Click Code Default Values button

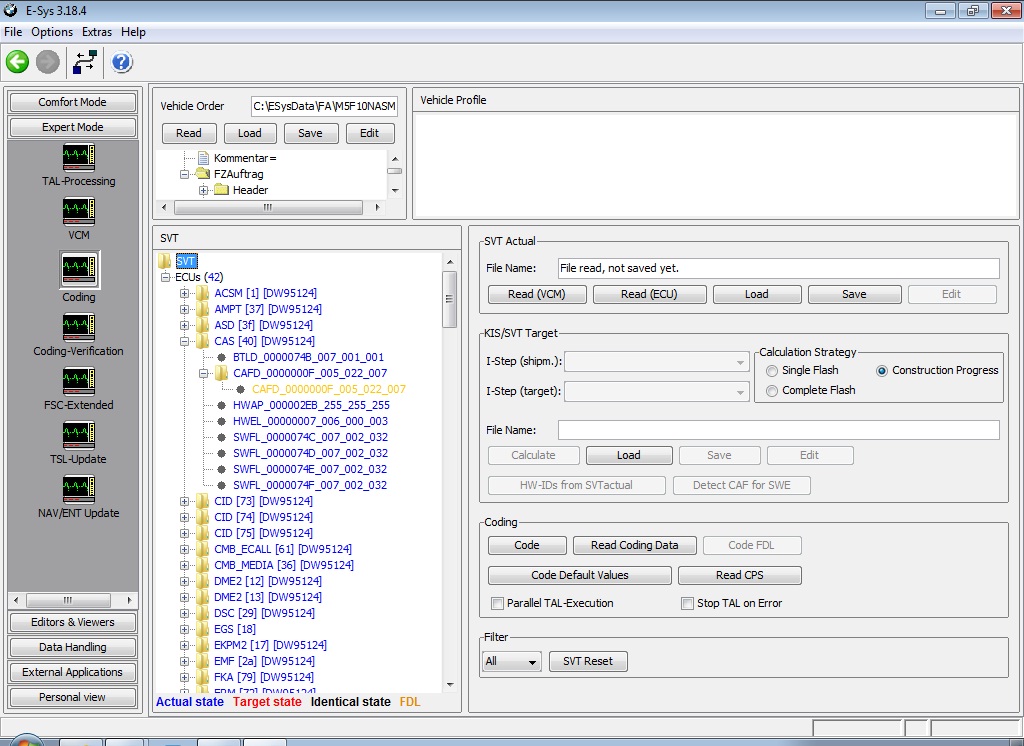579,575
